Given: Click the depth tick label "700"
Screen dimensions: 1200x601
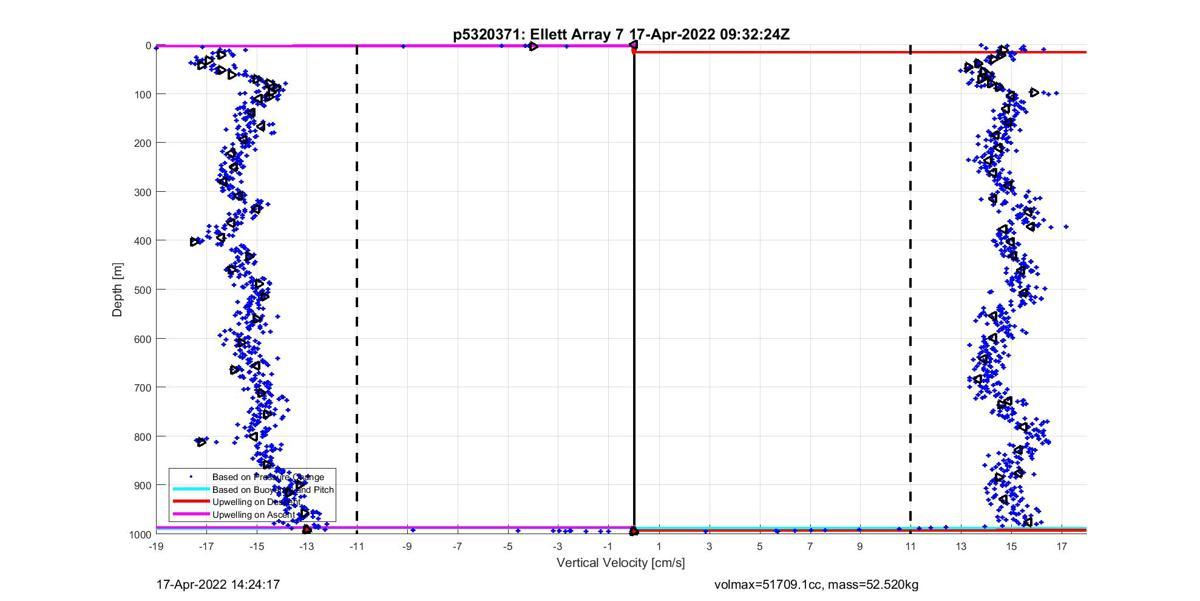Looking at the screenshot, I should point(142,388).
